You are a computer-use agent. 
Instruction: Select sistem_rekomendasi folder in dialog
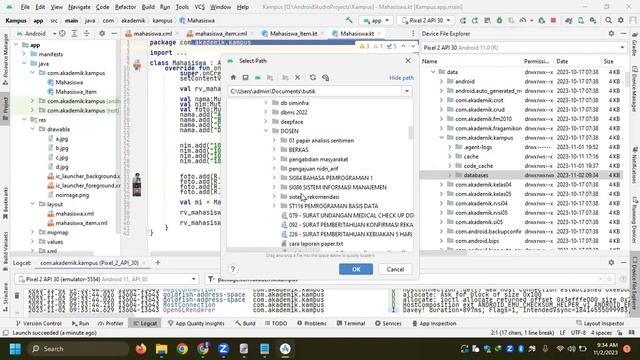coord(313,197)
